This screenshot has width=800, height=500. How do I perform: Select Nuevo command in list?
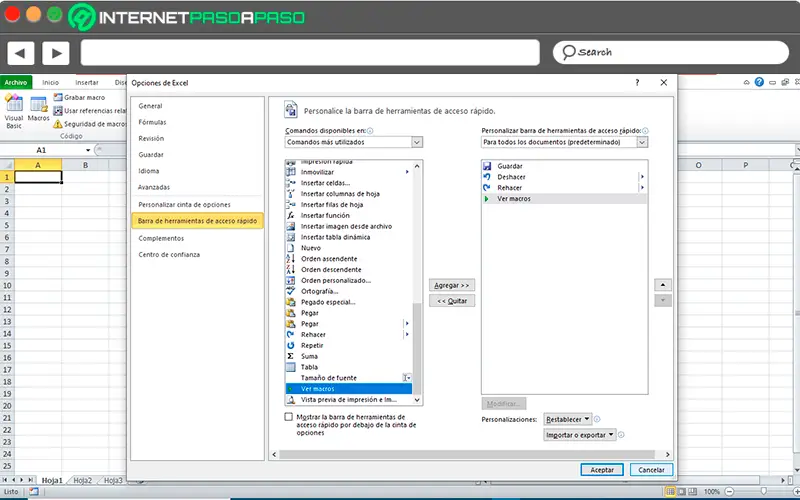tap(348, 248)
